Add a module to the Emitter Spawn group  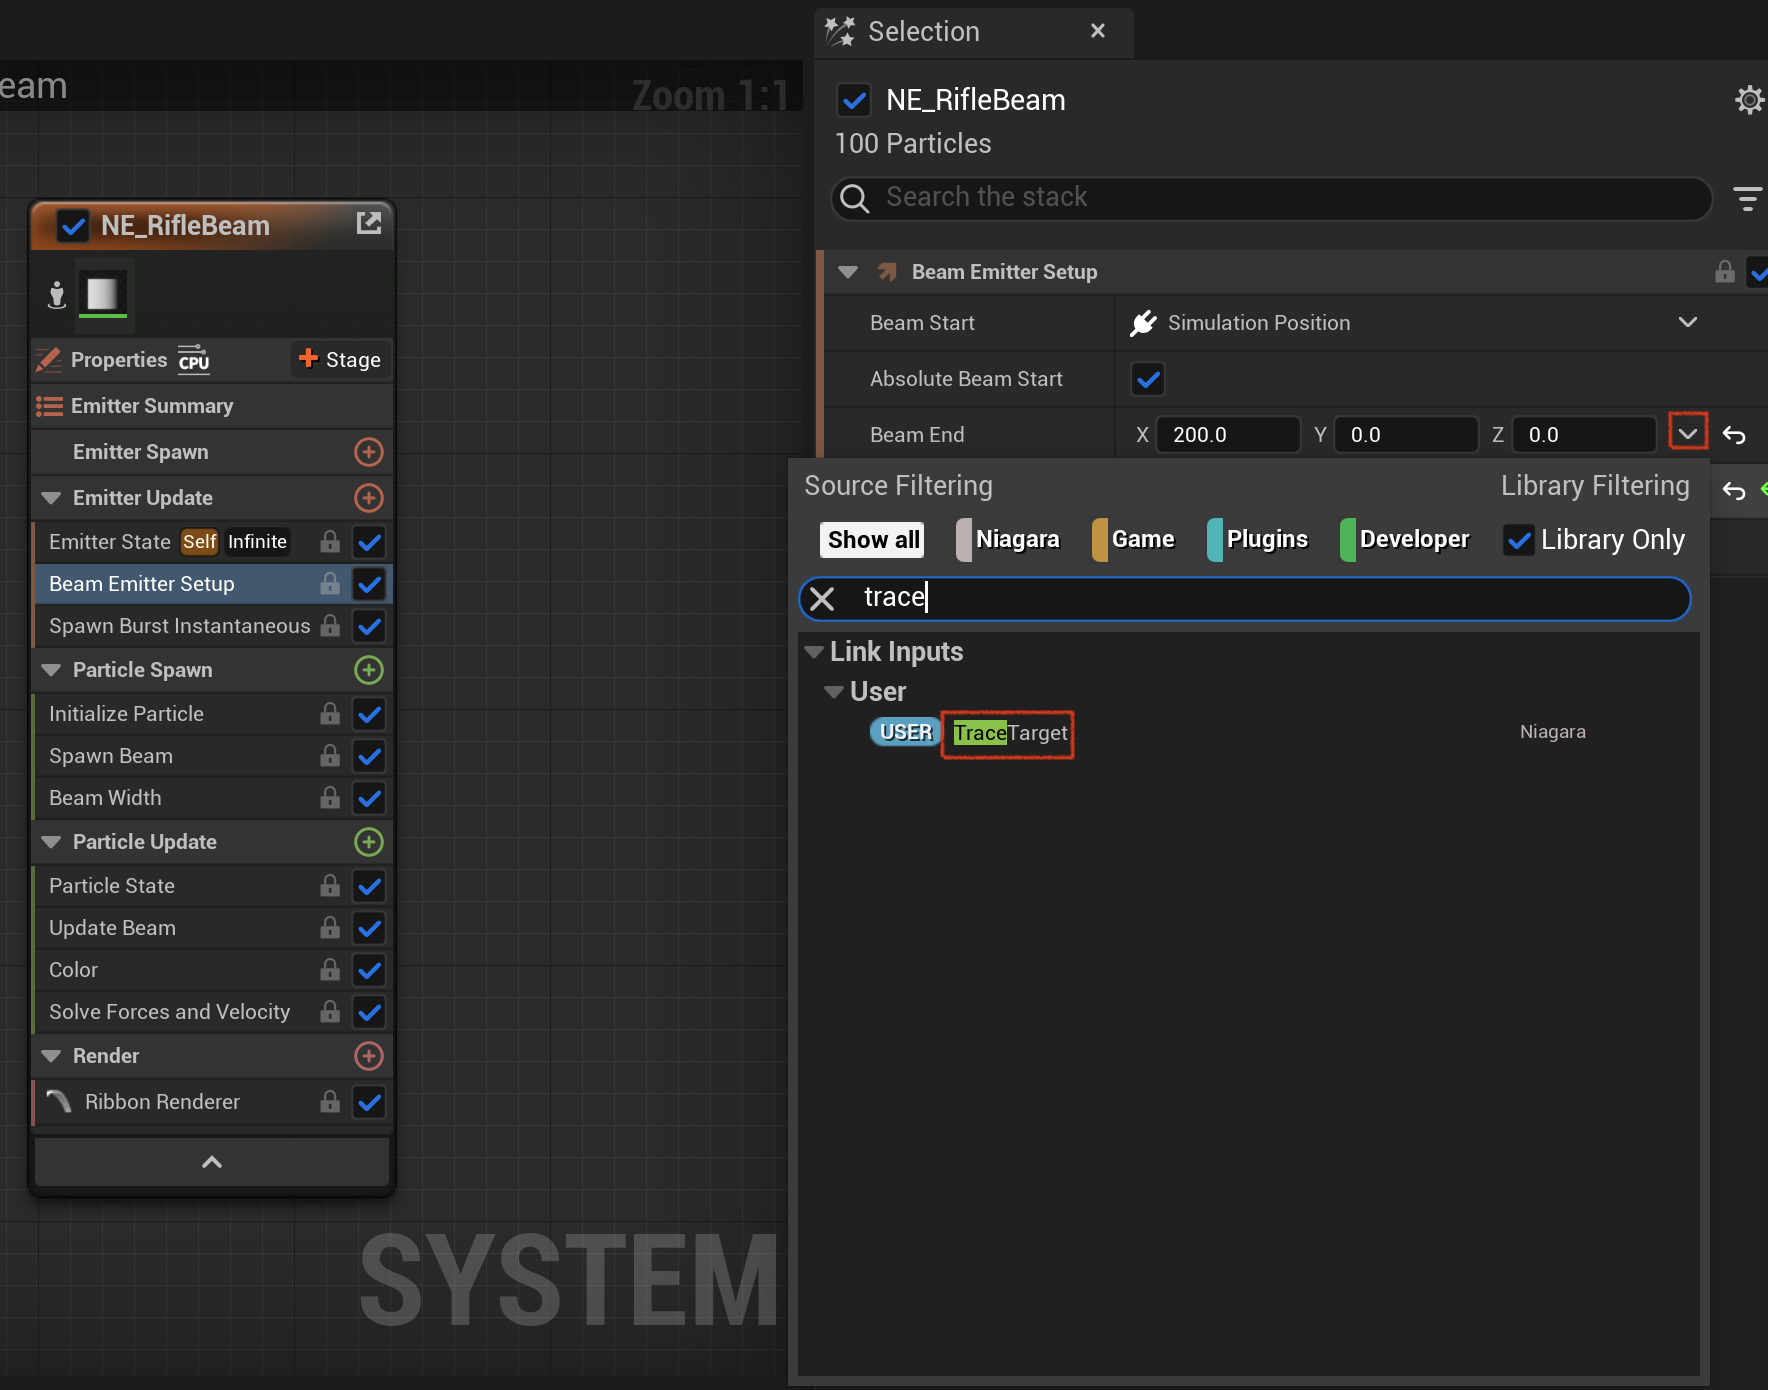pyautogui.click(x=369, y=452)
